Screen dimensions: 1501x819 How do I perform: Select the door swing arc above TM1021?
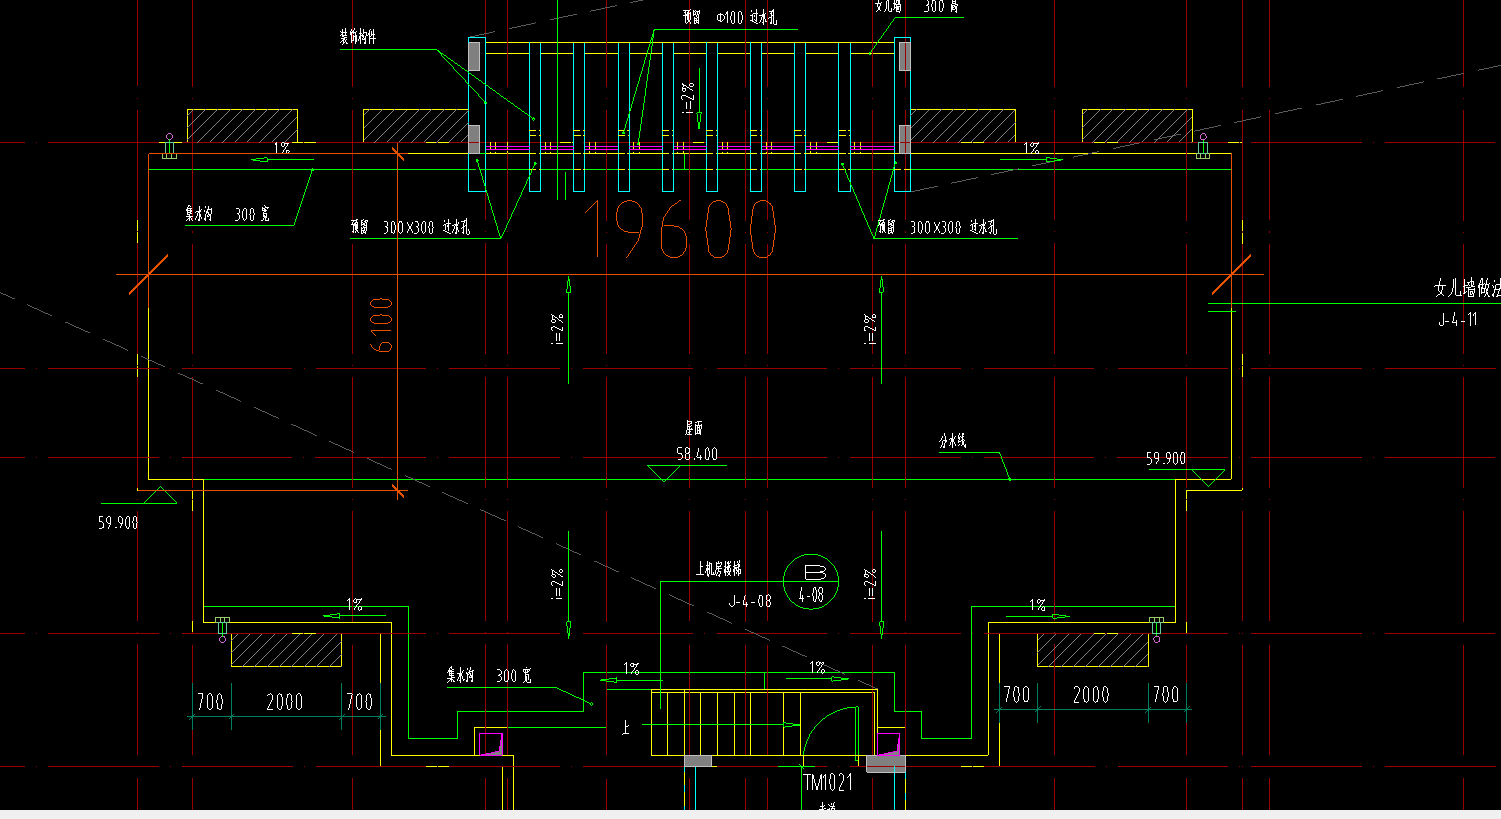(831, 731)
